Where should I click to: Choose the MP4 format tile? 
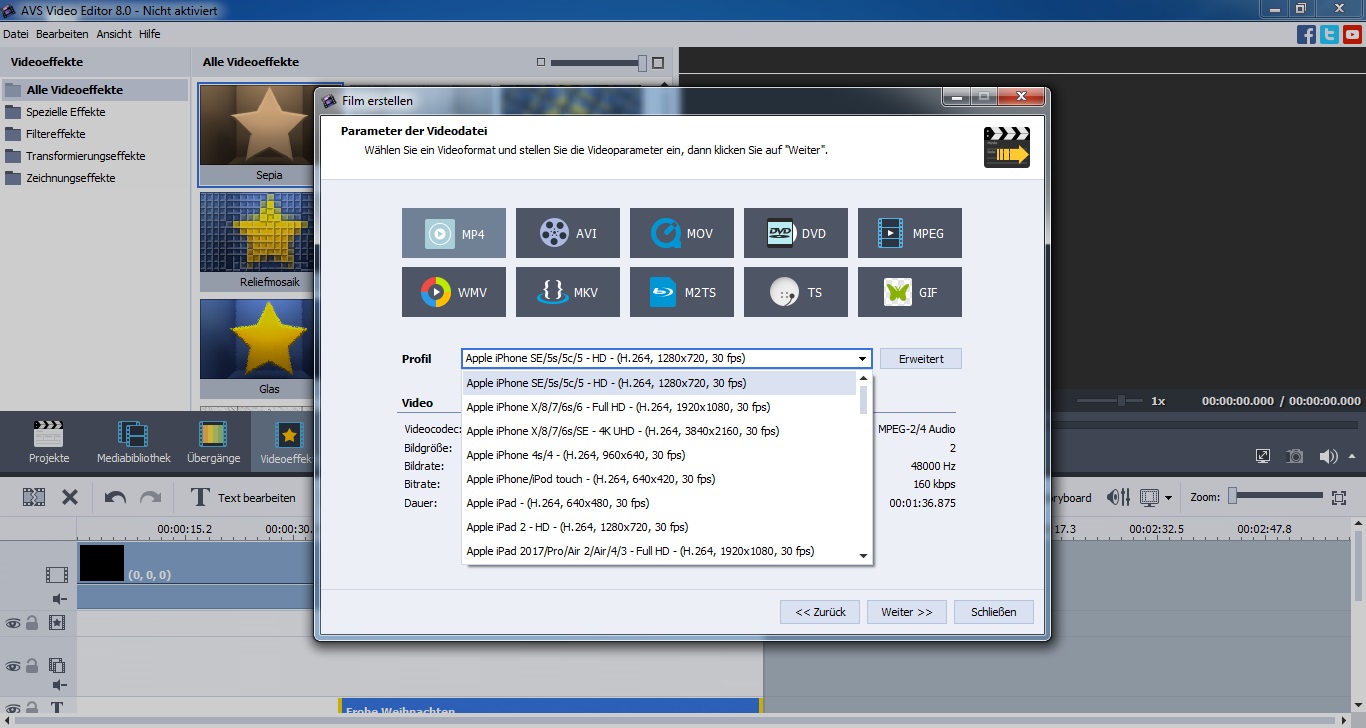click(454, 233)
